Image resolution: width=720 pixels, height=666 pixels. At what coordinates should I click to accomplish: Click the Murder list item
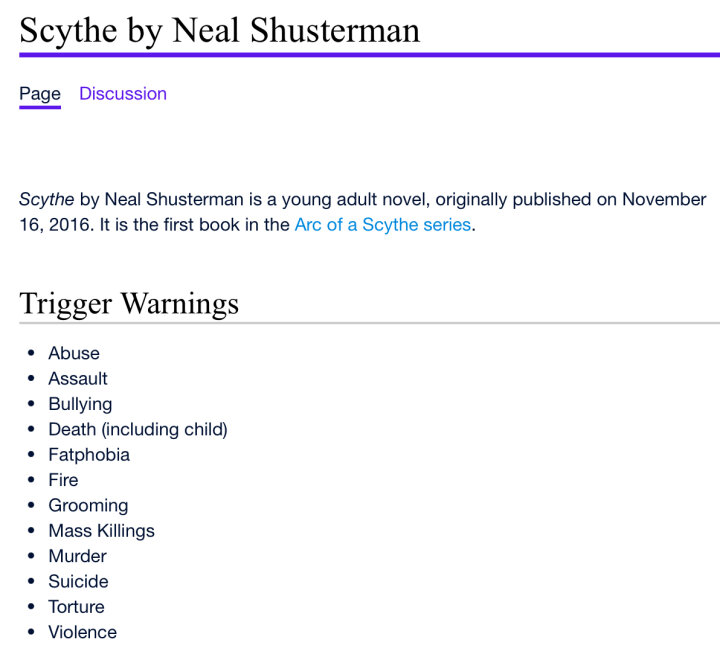78,556
